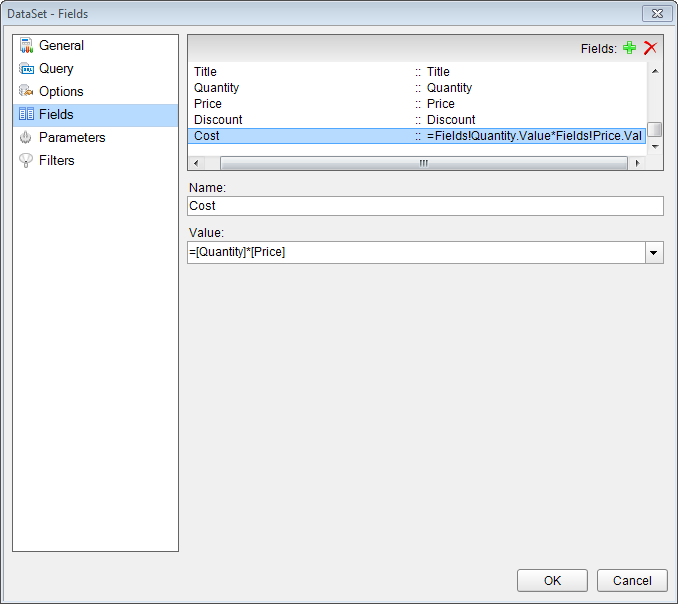Click the horizontal scrollbar thumb
Screen dimensions: 678x604
(424, 163)
